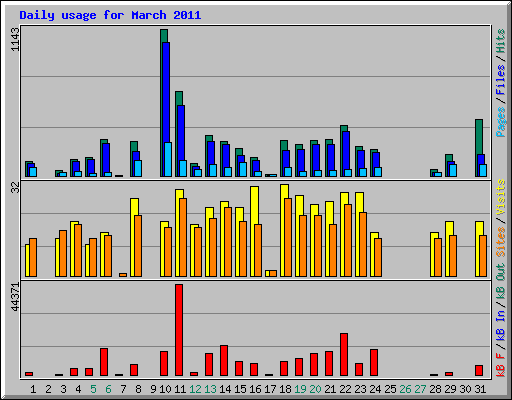Click the tall red kB bar for day 11
Viewport: 512px width, 400px height.
click(179, 330)
